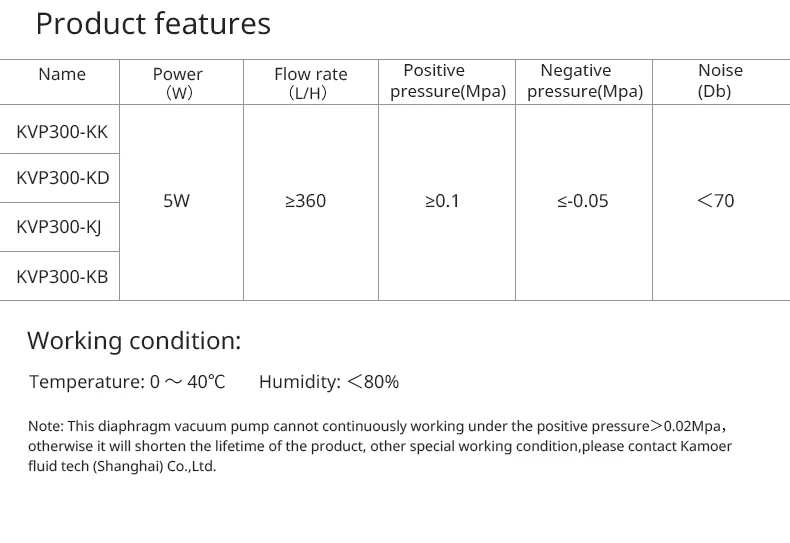Click the KVP300-KB model cell
790x543 pixels.
pos(62,276)
